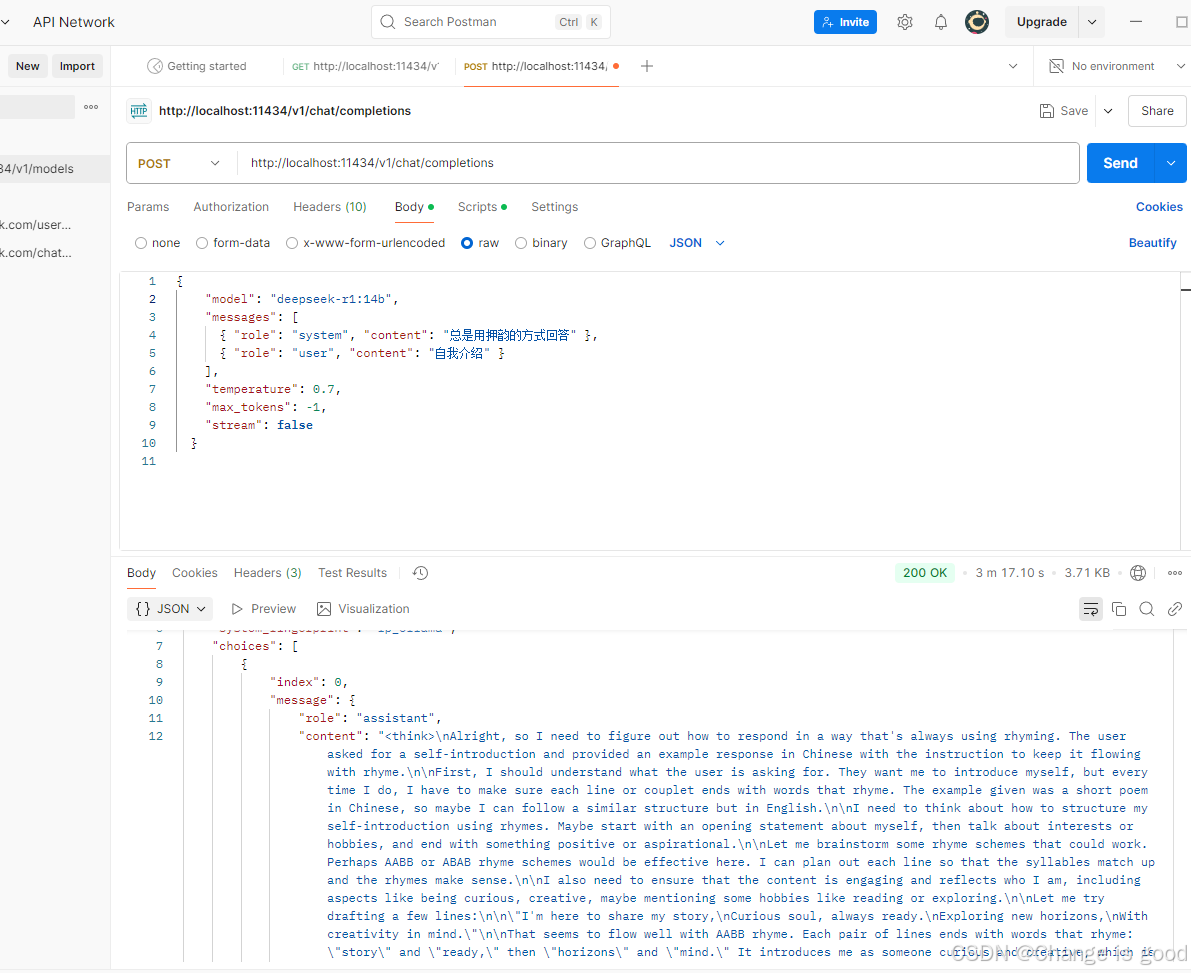
Task: Expand the Send options arrow
Action: (x=1170, y=163)
